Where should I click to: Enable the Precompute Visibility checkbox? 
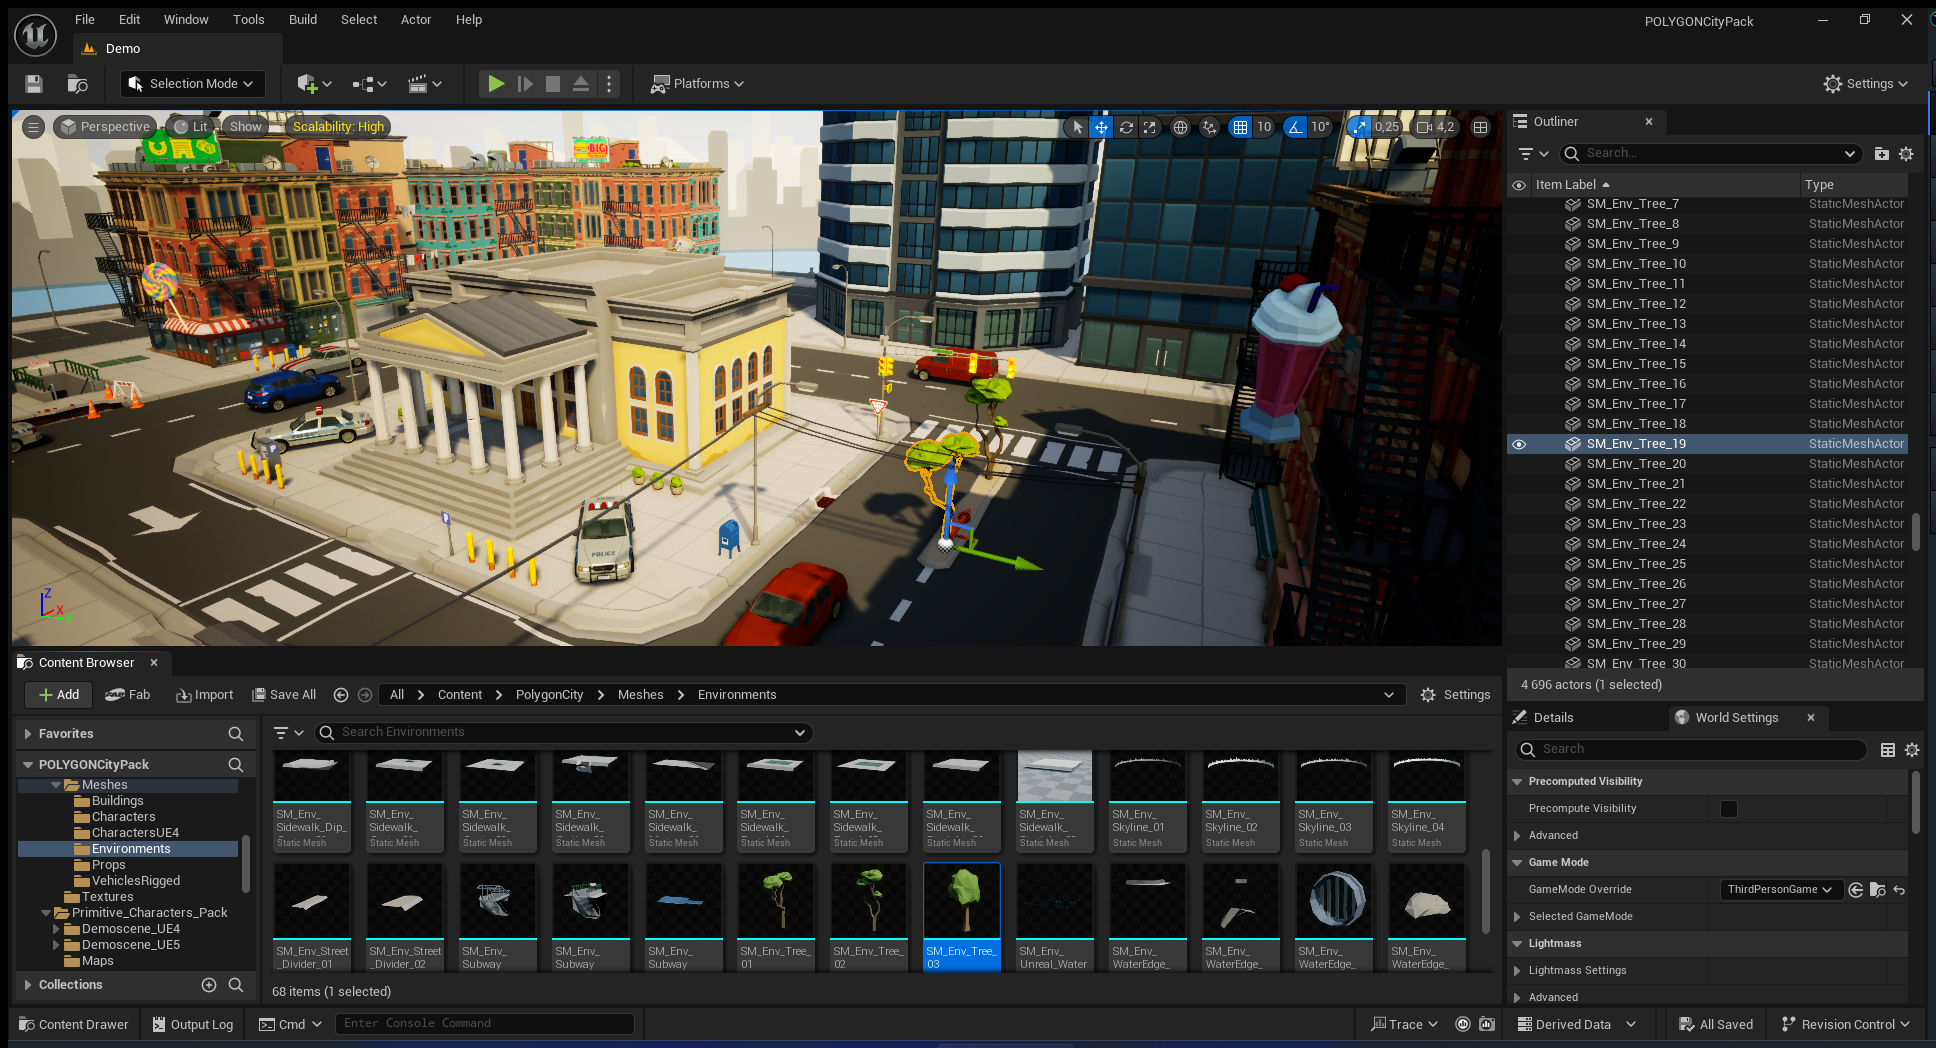pos(1728,809)
